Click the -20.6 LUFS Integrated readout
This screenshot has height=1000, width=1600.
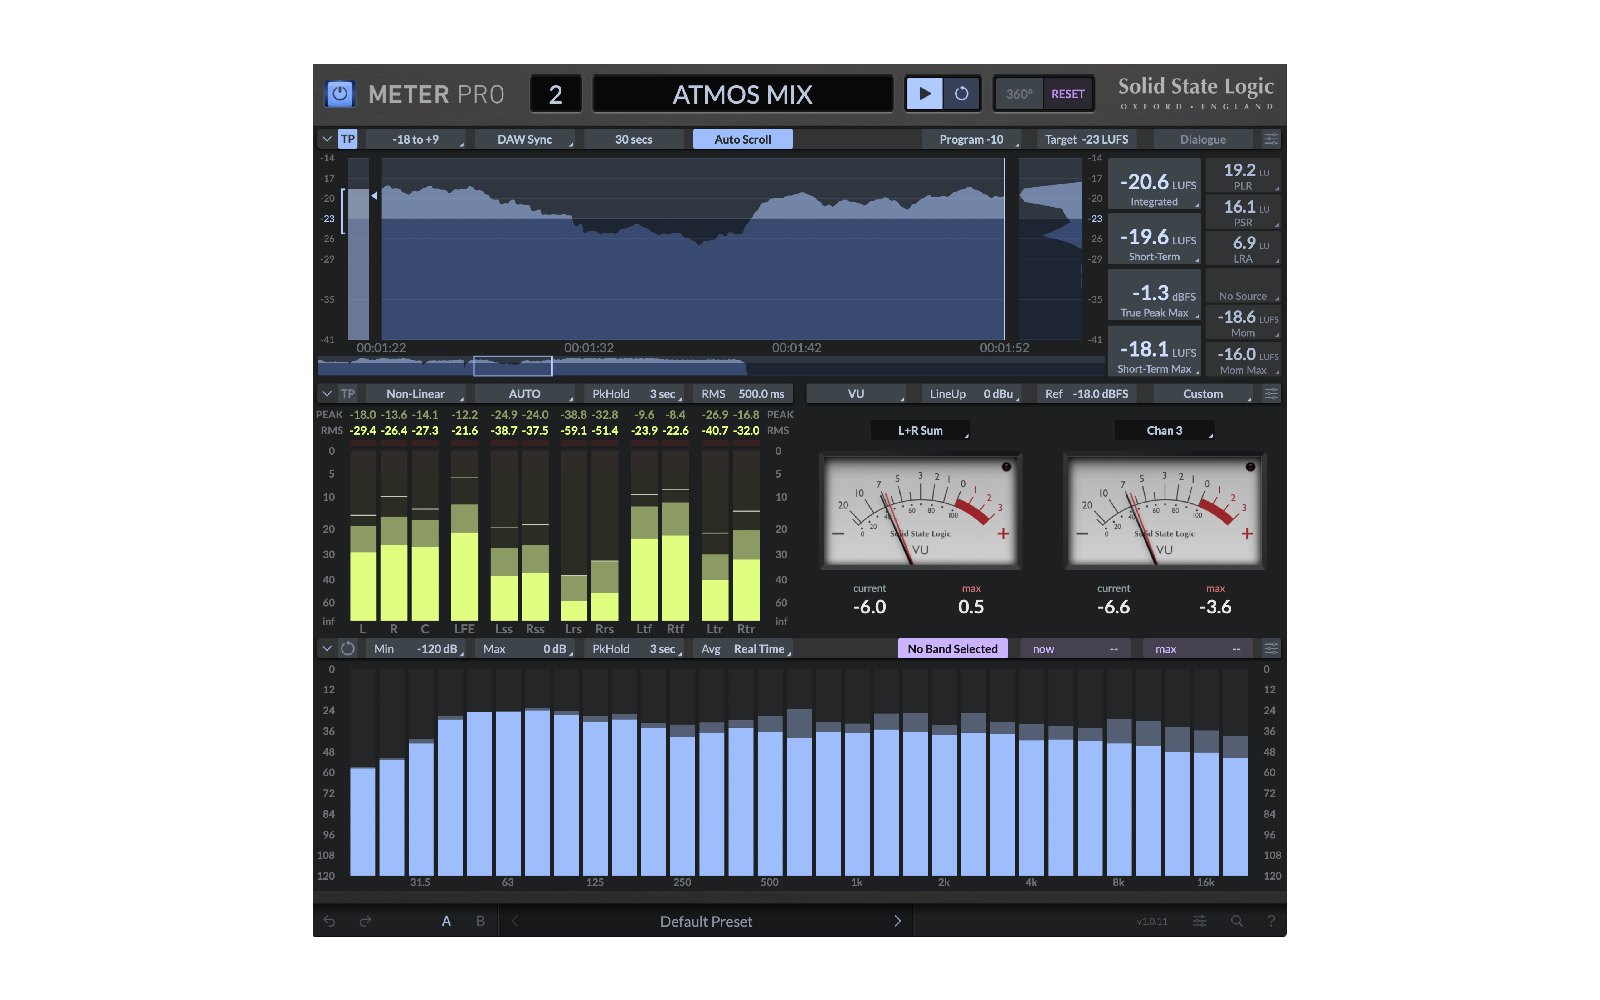pos(1154,184)
